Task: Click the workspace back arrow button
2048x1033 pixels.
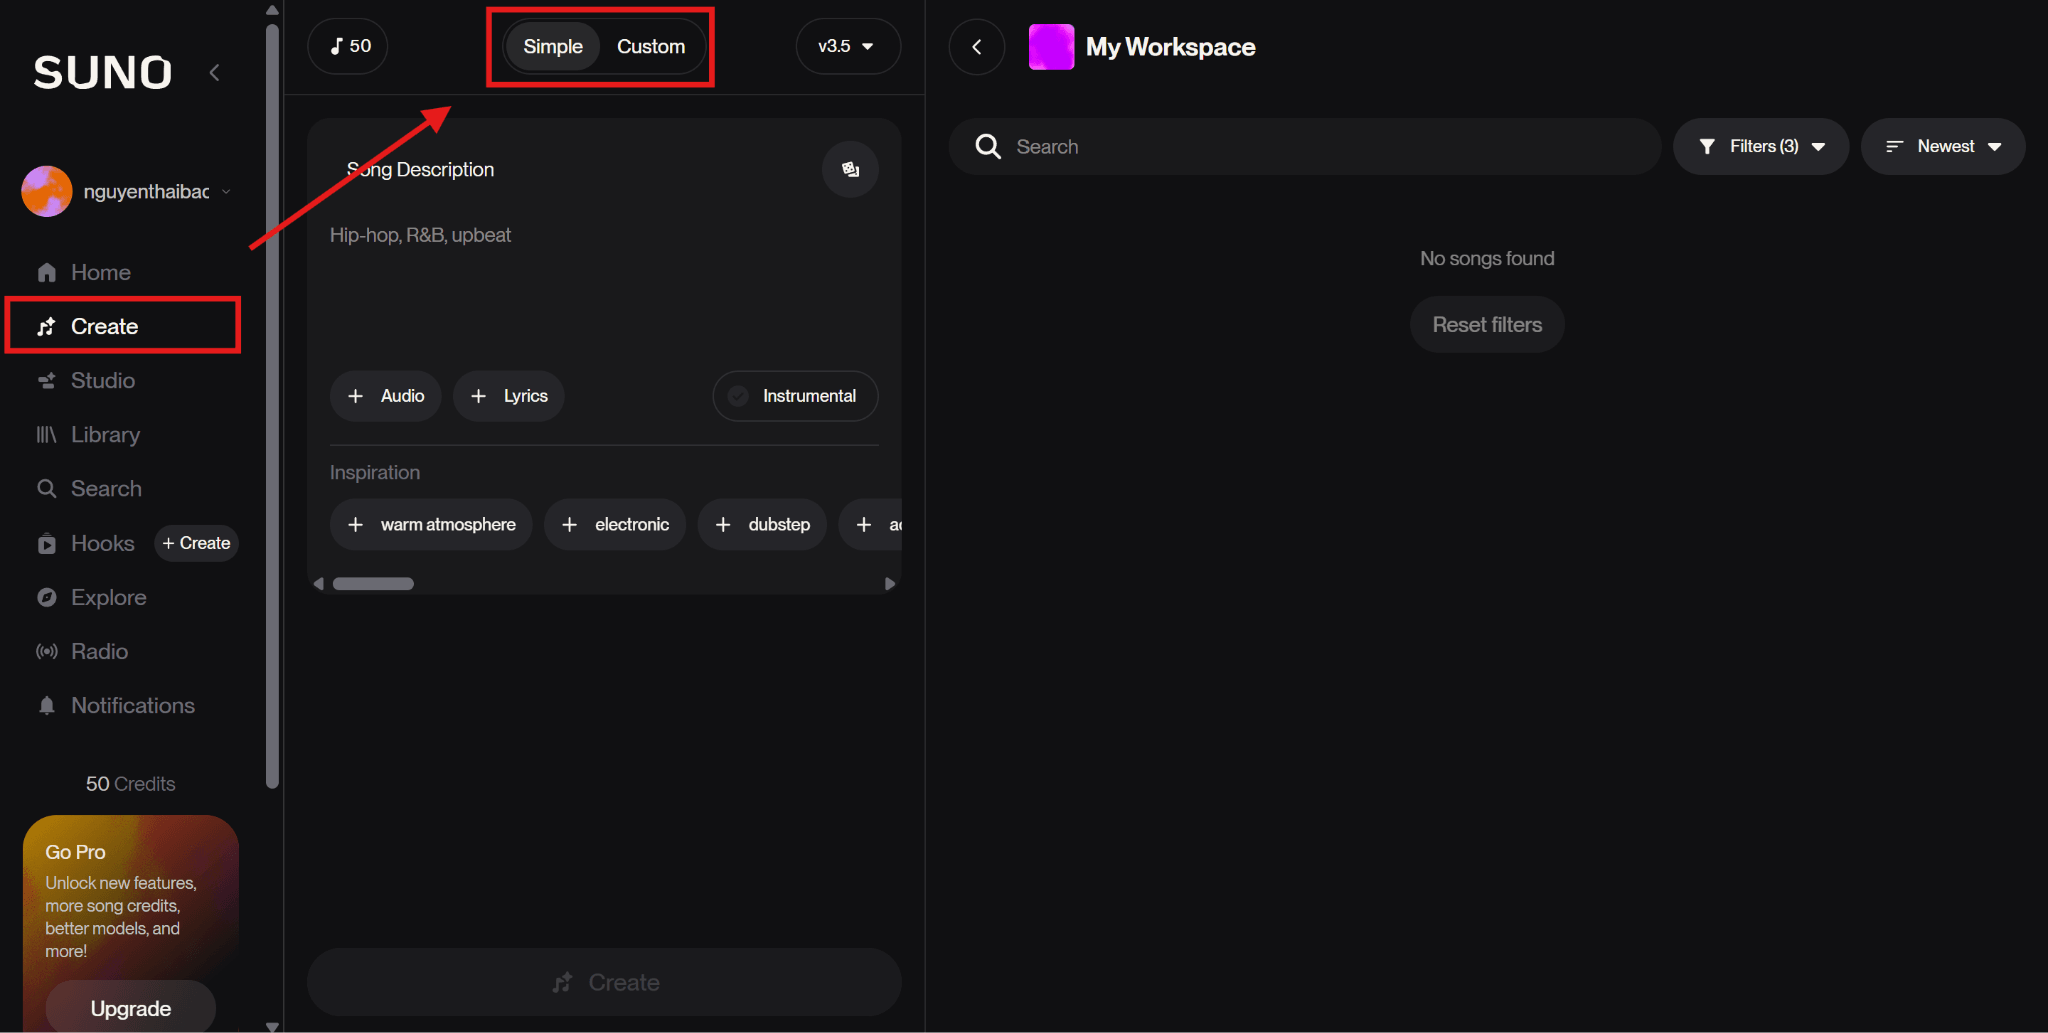Action: pos(977,46)
